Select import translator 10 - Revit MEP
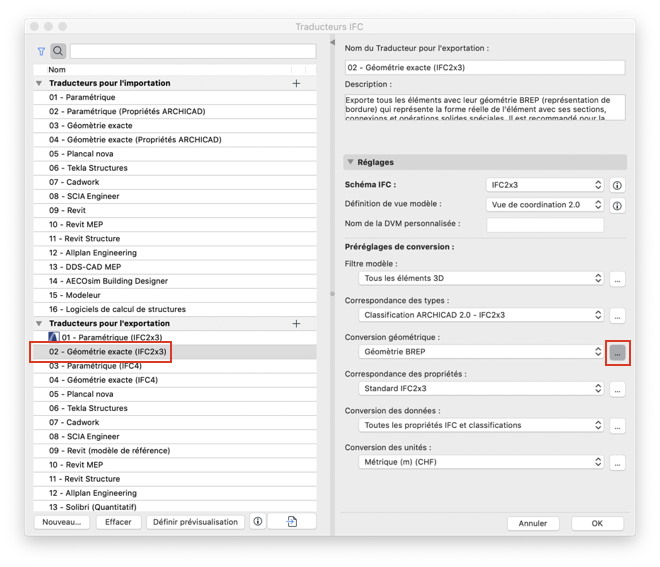Viewport: 660px width, 567px height. [x=175, y=225]
